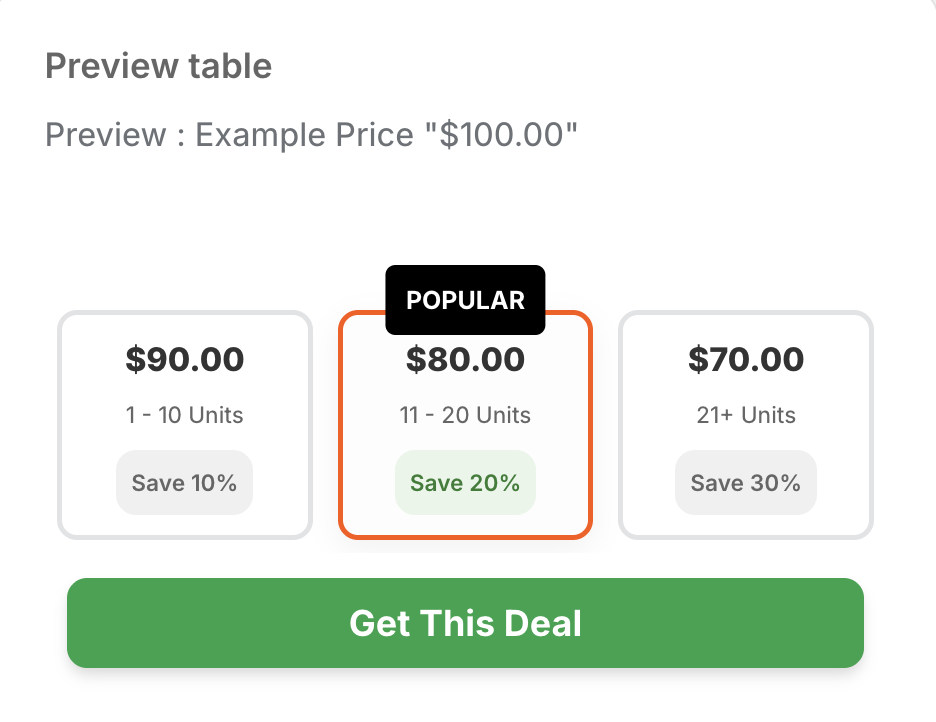Screen dimensions: 936x722
Task: Click the Save 10% badge
Action: (x=184, y=483)
